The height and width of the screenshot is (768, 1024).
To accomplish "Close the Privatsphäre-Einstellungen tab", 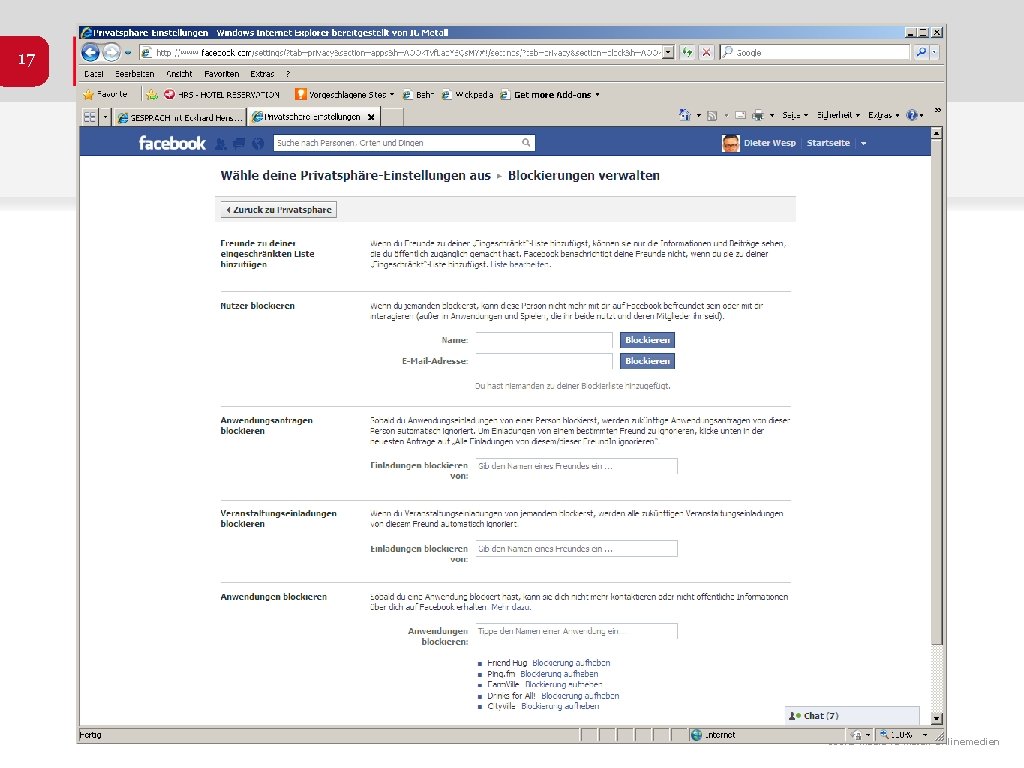I will point(371,117).
